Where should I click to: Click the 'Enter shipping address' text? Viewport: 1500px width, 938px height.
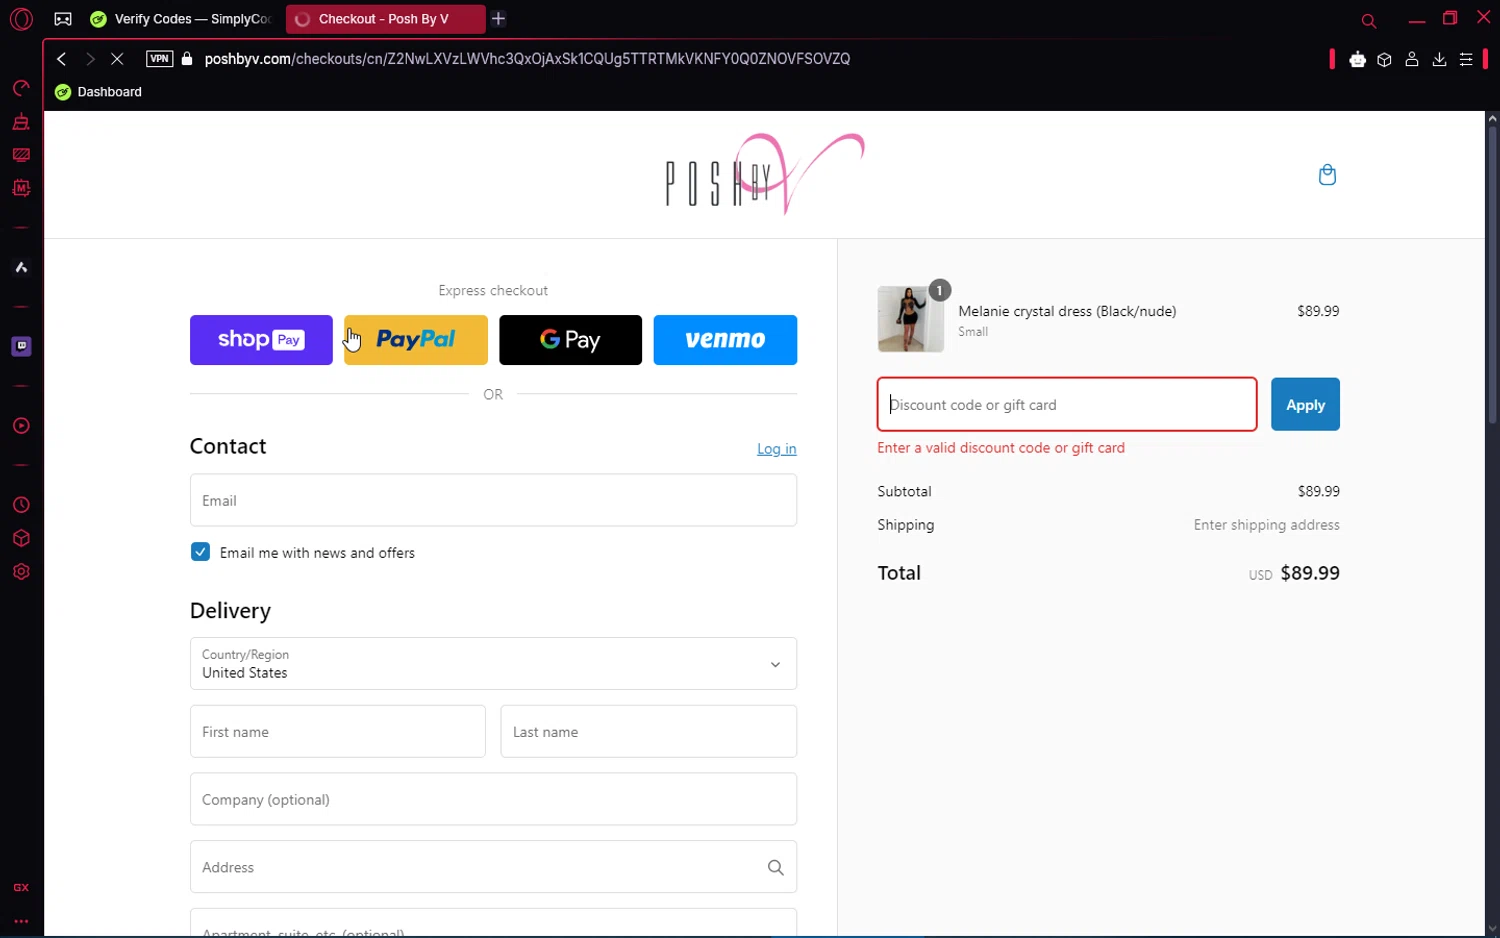coord(1266,525)
